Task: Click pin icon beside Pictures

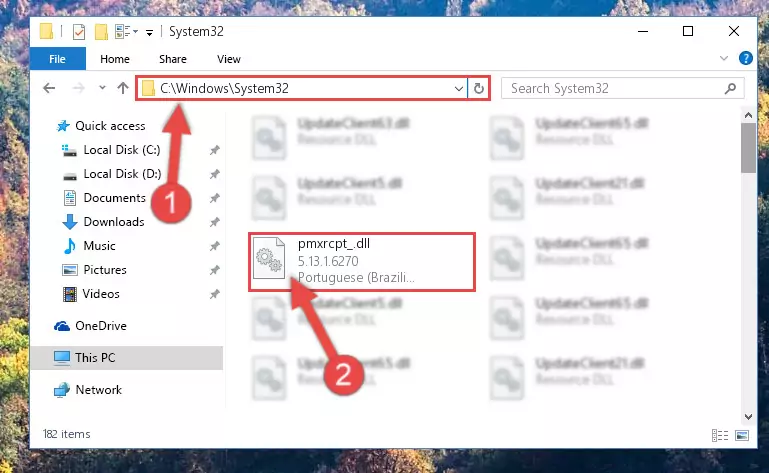Action: (x=214, y=270)
